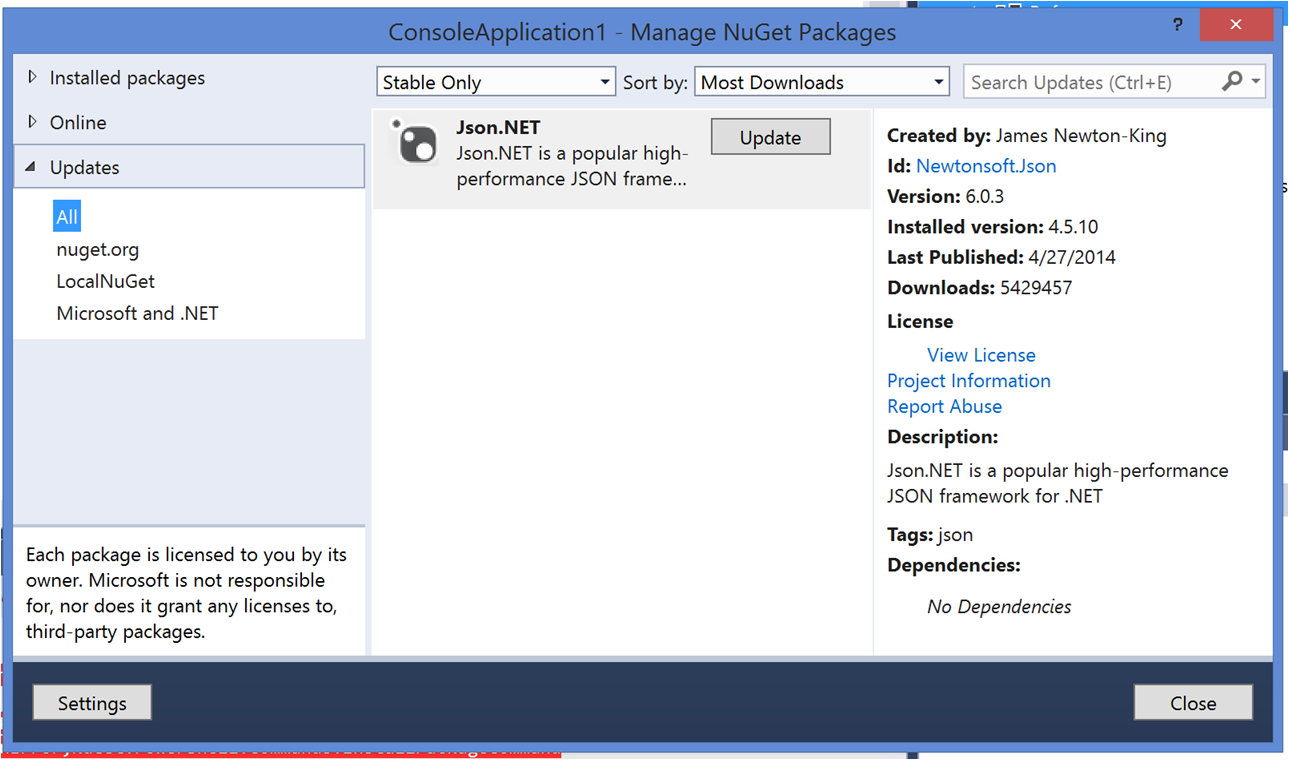Select the All updates source
The image size is (1289, 760).
(x=67, y=217)
